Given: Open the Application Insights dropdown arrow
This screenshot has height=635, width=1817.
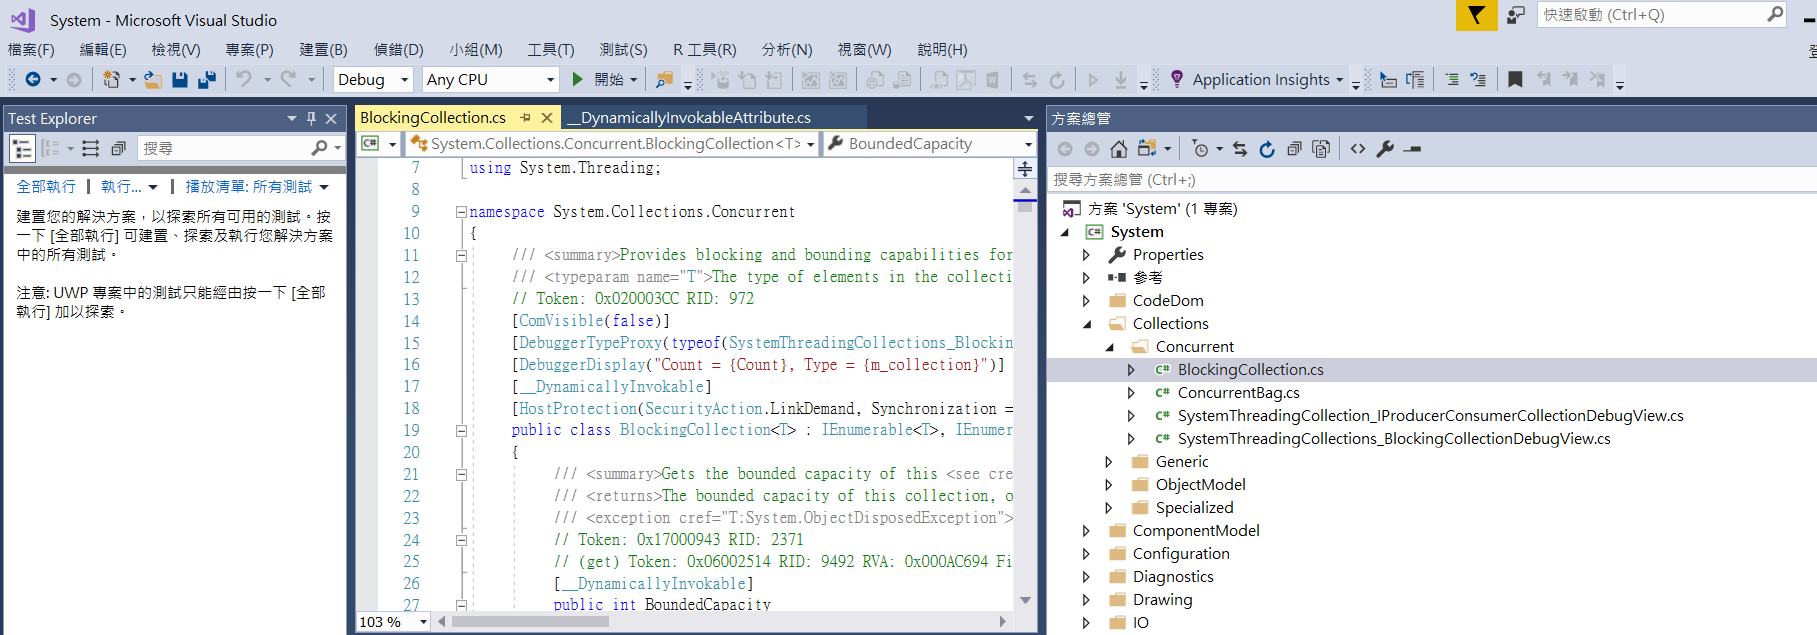Looking at the screenshot, I should [1340, 80].
